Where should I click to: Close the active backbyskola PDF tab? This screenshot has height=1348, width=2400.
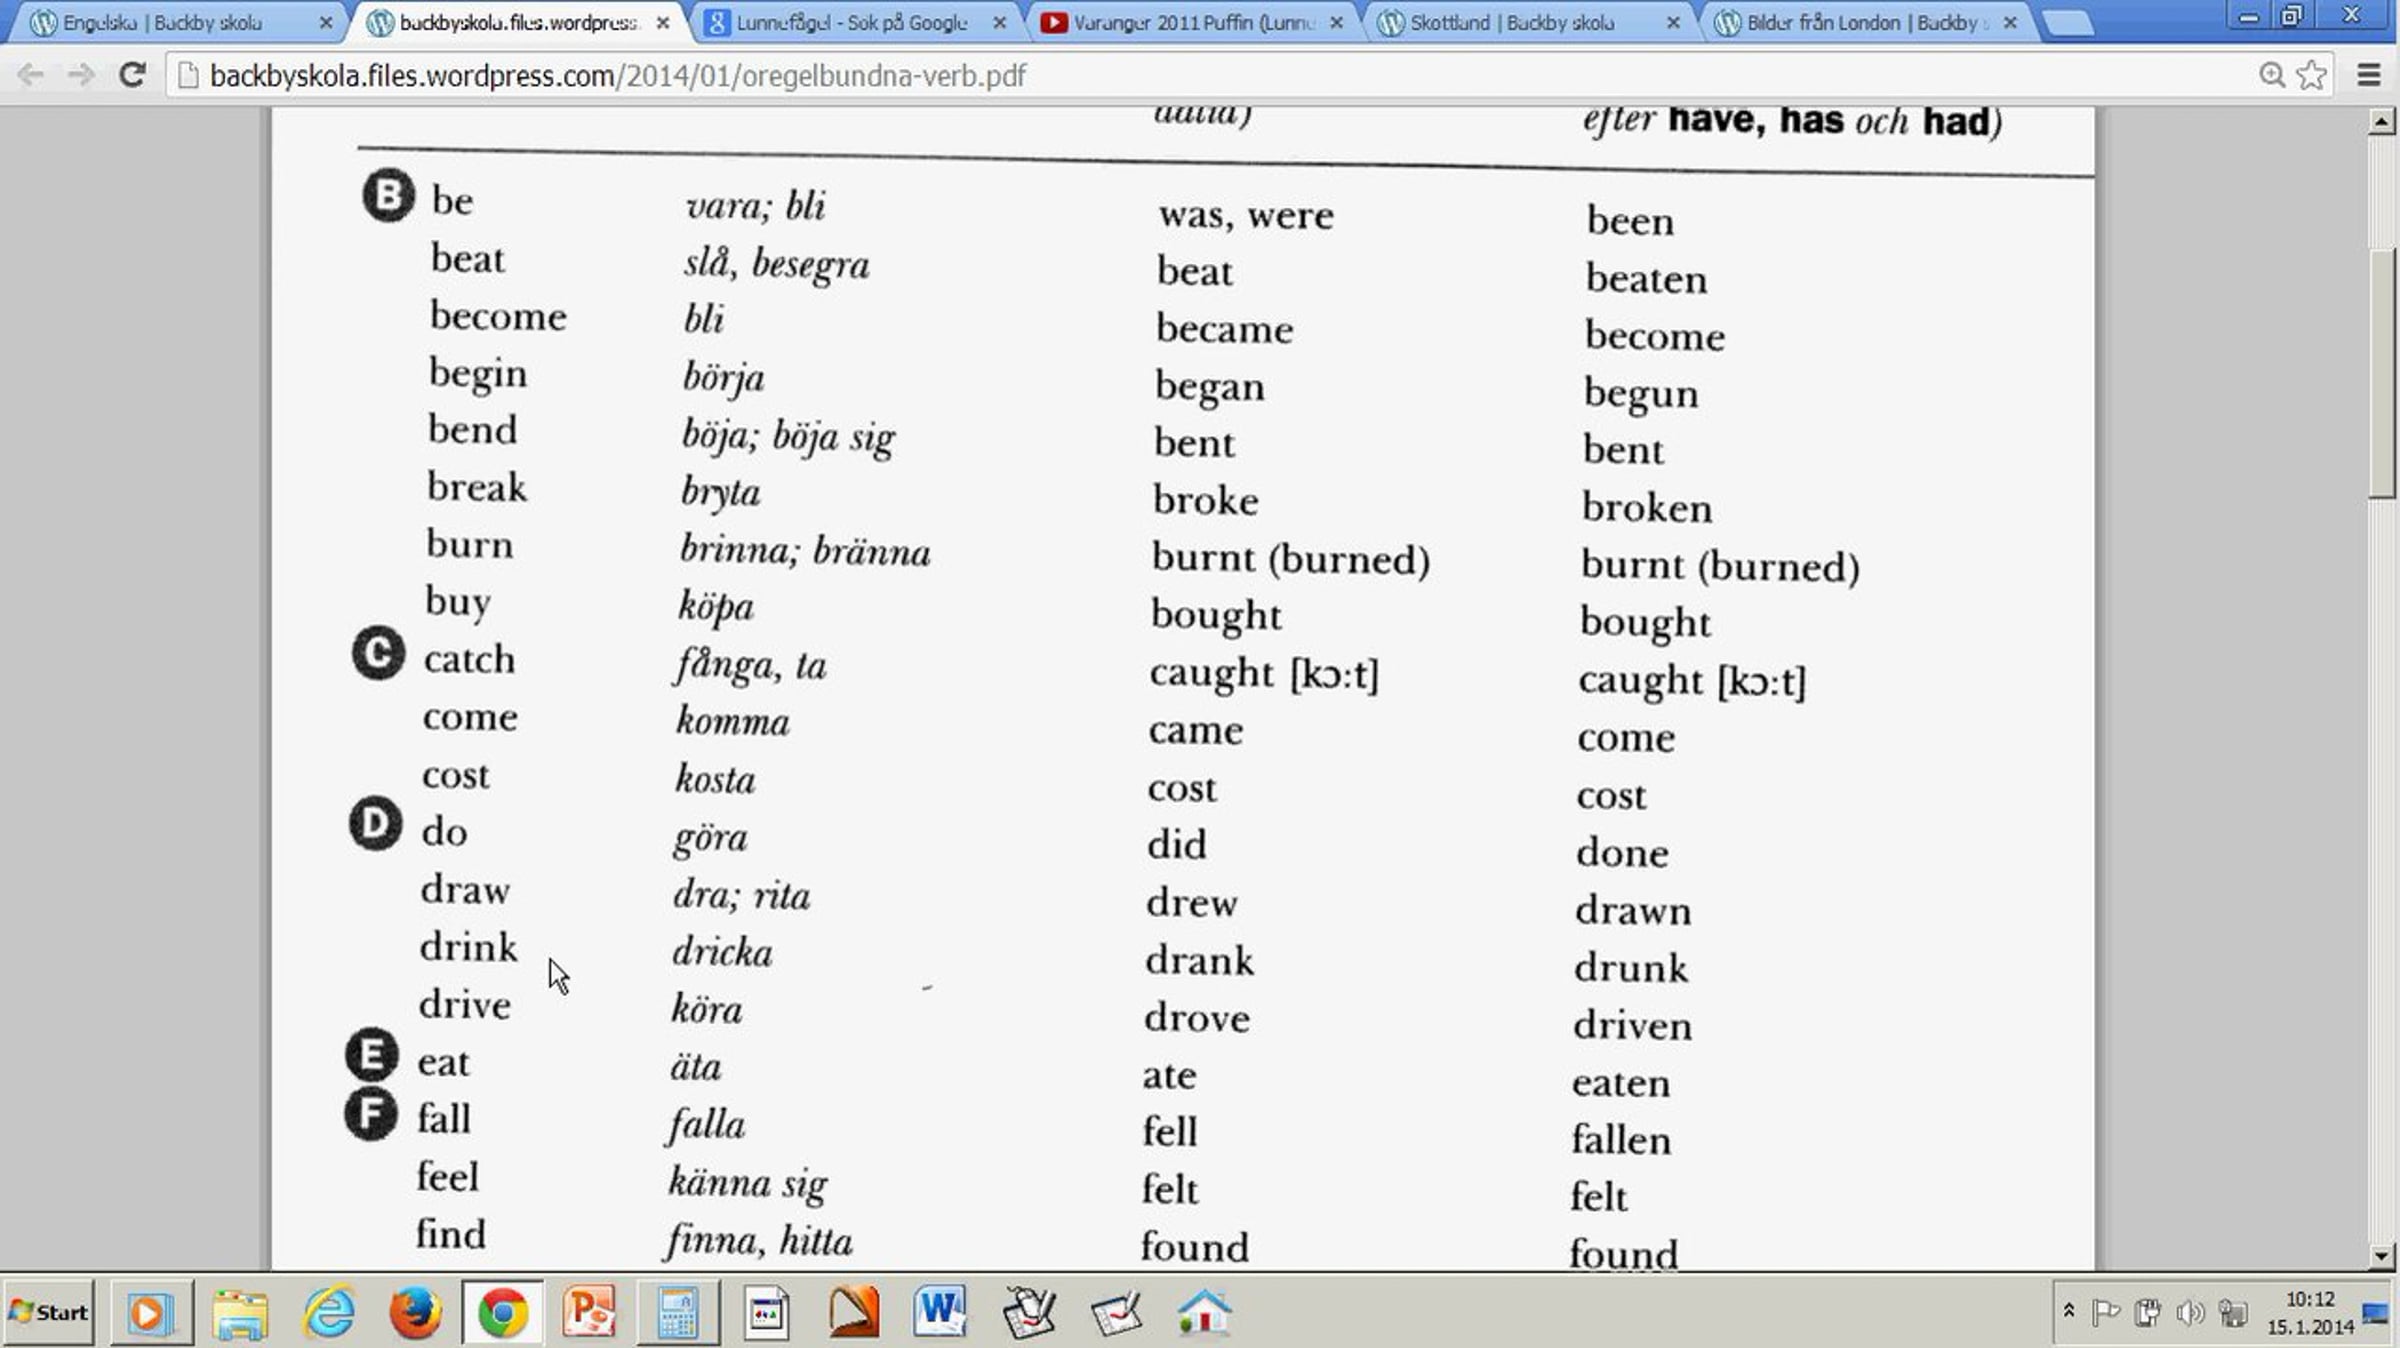[662, 22]
